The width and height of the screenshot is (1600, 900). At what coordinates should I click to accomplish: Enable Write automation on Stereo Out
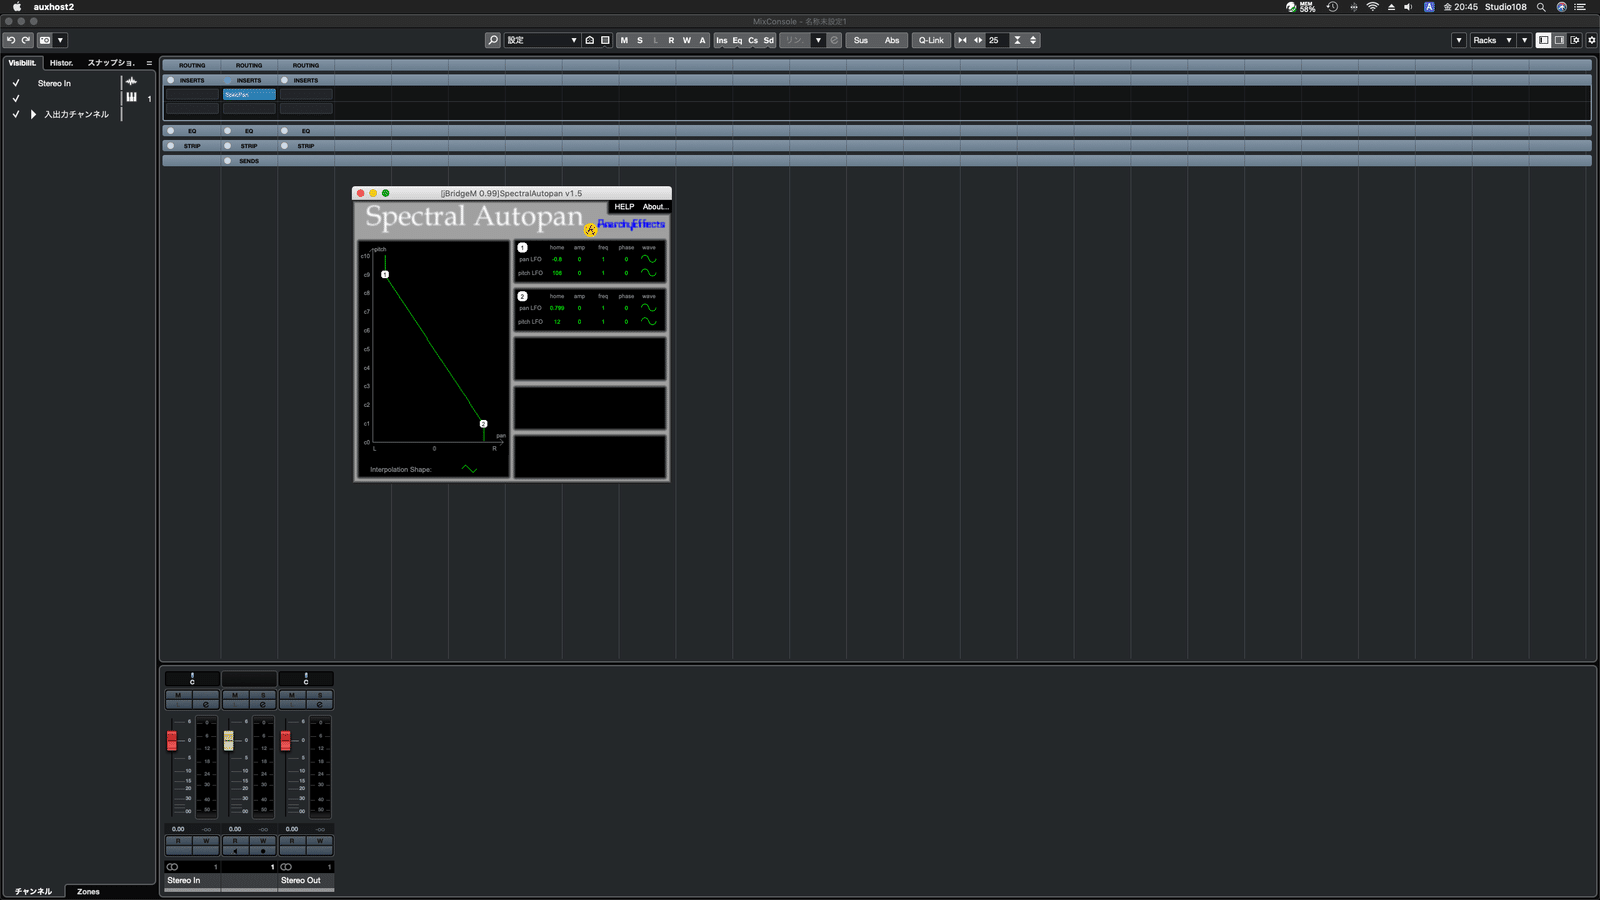coord(320,841)
